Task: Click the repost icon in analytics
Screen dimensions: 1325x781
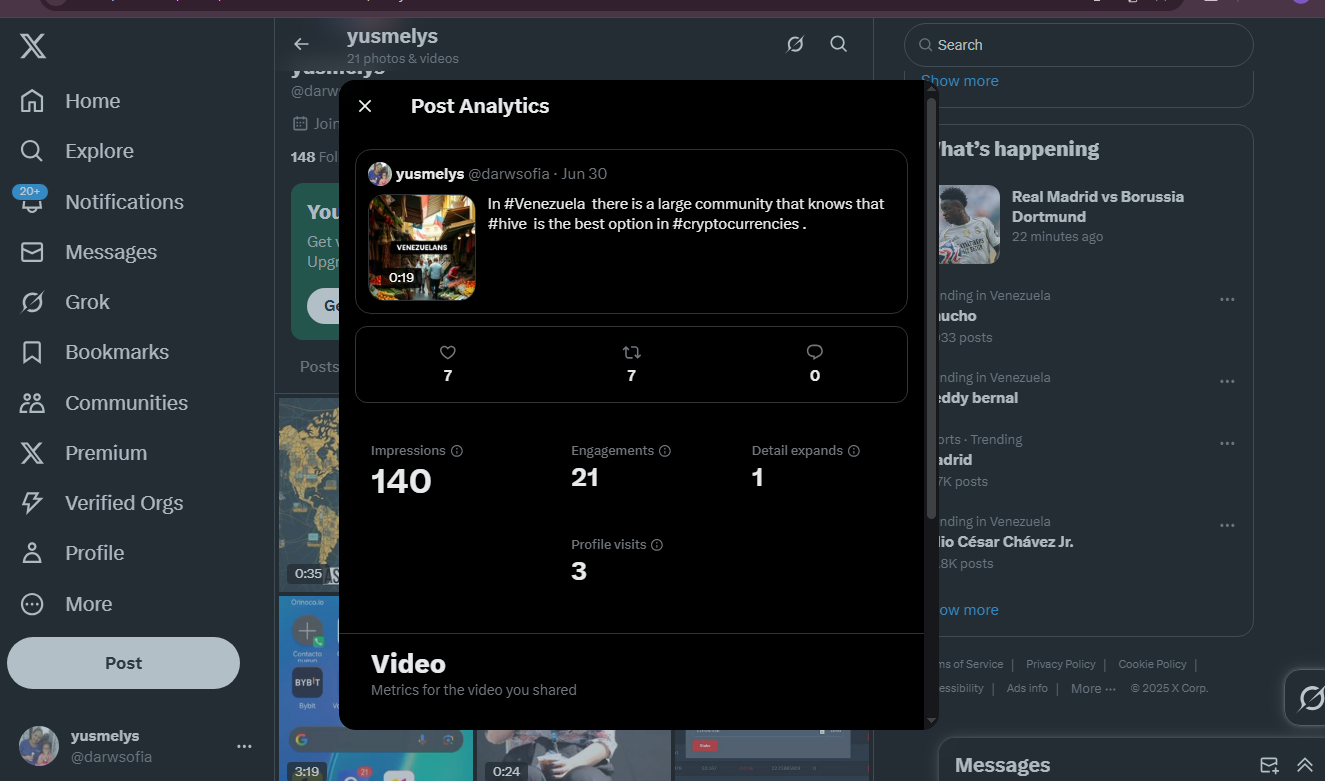Action: coord(631,352)
